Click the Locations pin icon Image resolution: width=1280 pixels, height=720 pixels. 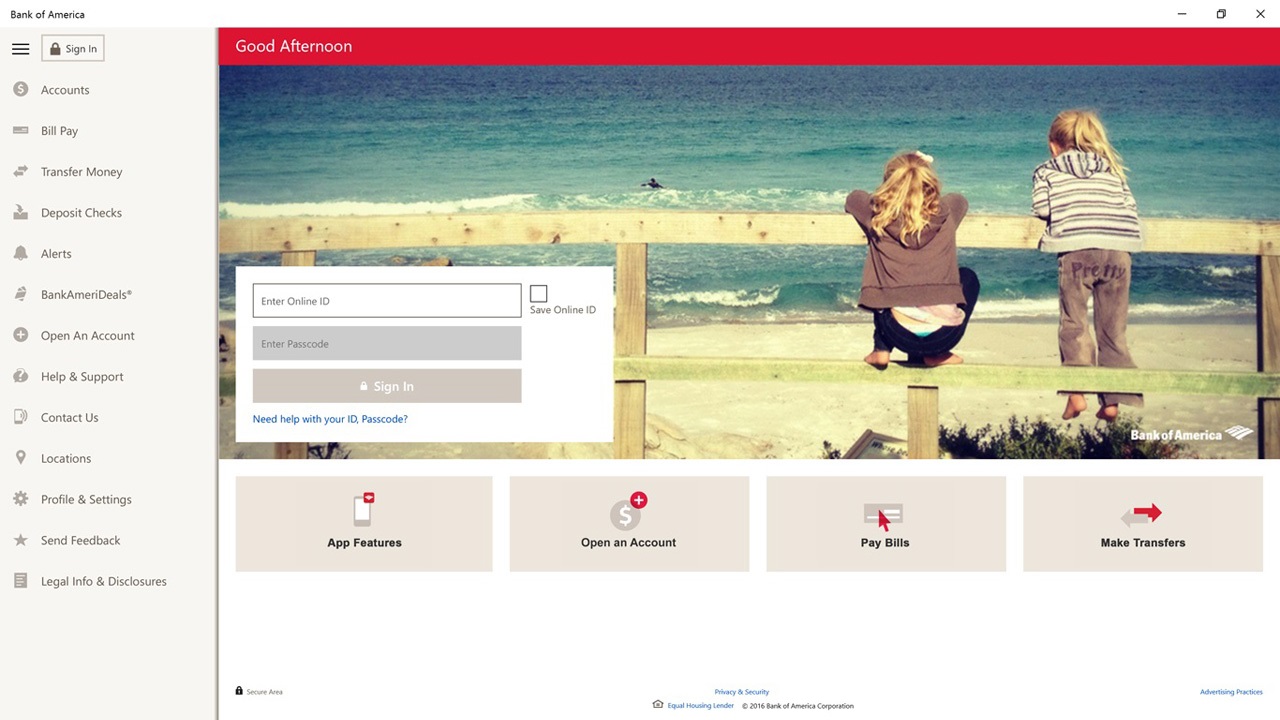click(20, 458)
